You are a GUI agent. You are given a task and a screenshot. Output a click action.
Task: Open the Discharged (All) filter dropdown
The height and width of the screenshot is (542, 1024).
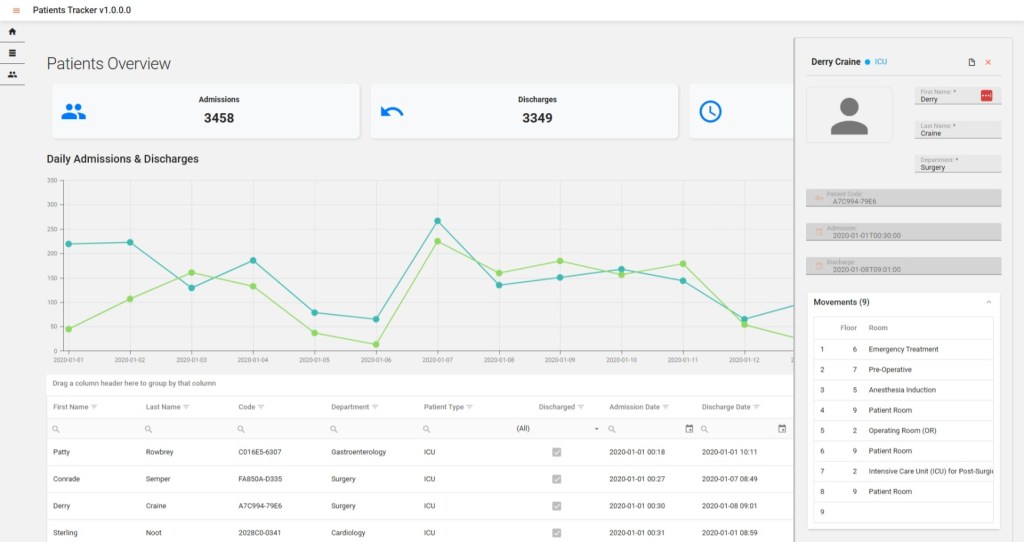tap(597, 428)
